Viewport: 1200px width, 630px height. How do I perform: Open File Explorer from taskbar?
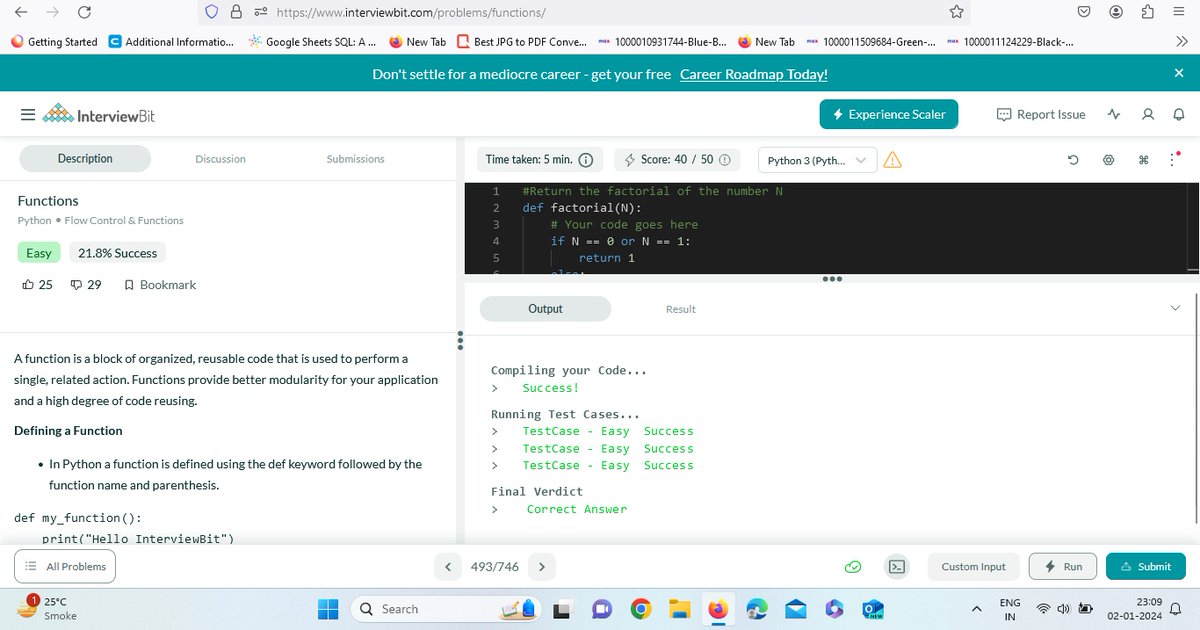[679, 609]
